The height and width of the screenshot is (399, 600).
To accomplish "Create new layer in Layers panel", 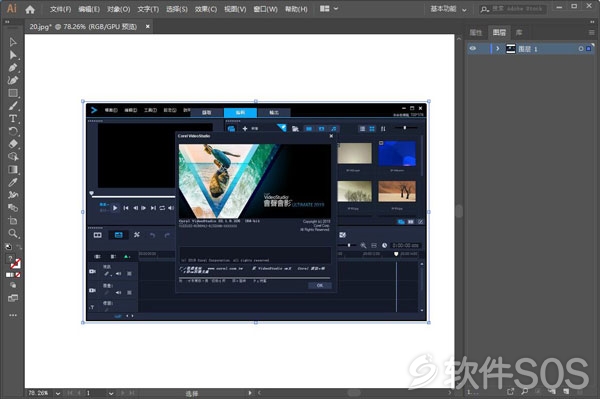I will click(566, 391).
